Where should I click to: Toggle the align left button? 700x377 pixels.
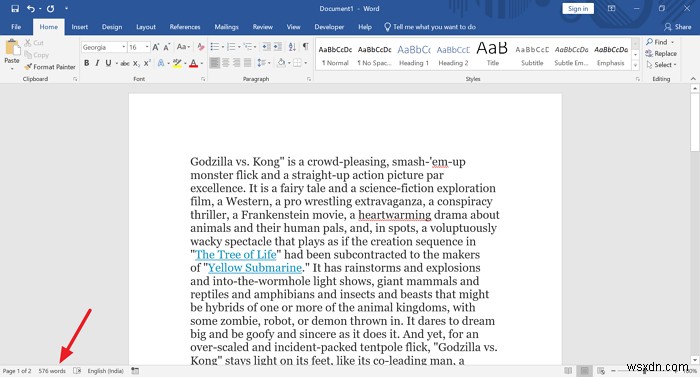point(215,63)
